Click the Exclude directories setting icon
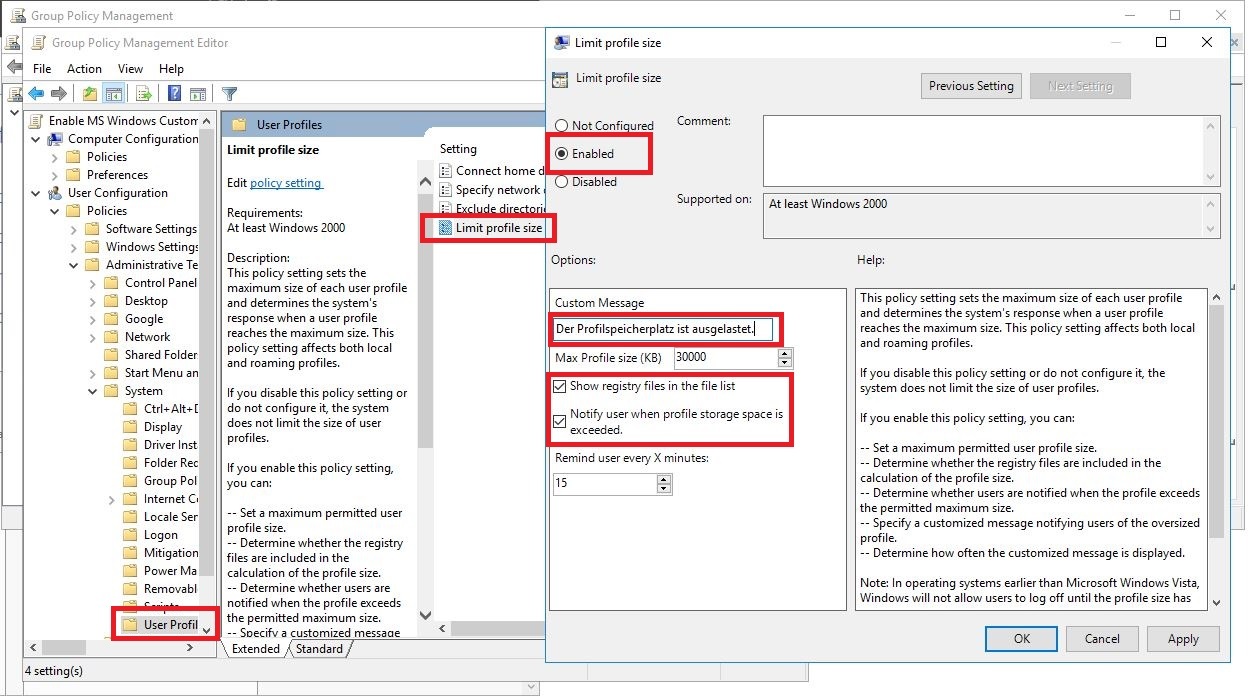 [446, 209]
